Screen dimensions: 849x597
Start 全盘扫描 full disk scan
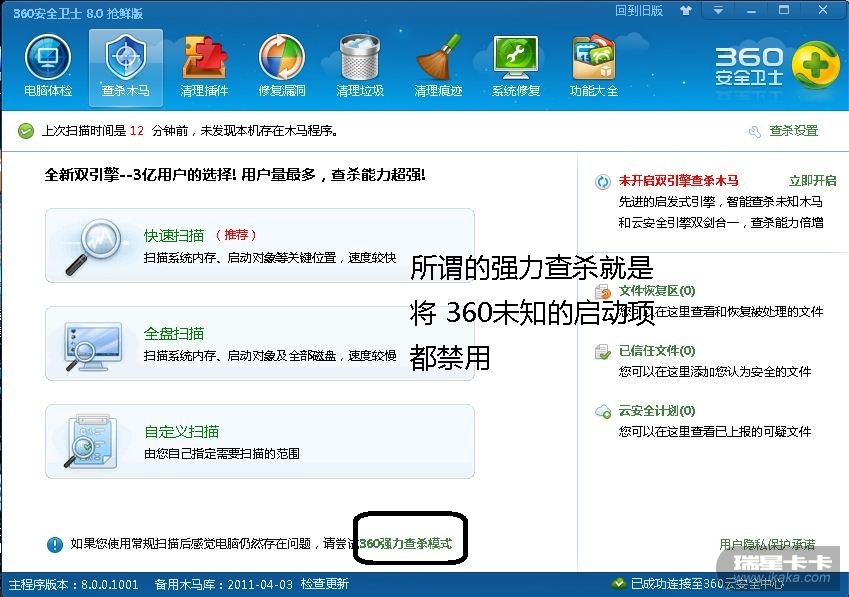260,344
